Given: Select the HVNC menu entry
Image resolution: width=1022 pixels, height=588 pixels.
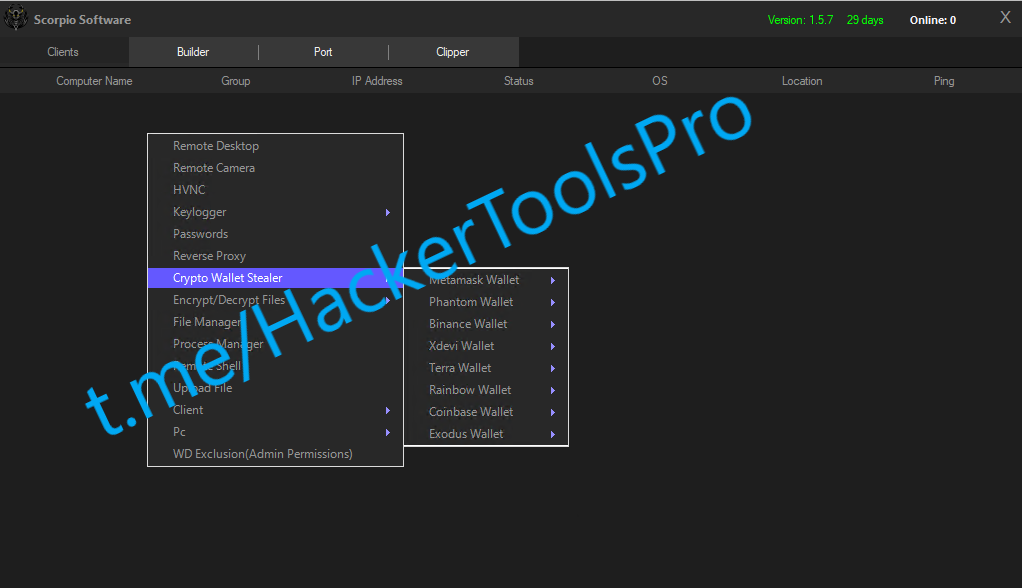Looking at the screenshot, I should (275, 190).
